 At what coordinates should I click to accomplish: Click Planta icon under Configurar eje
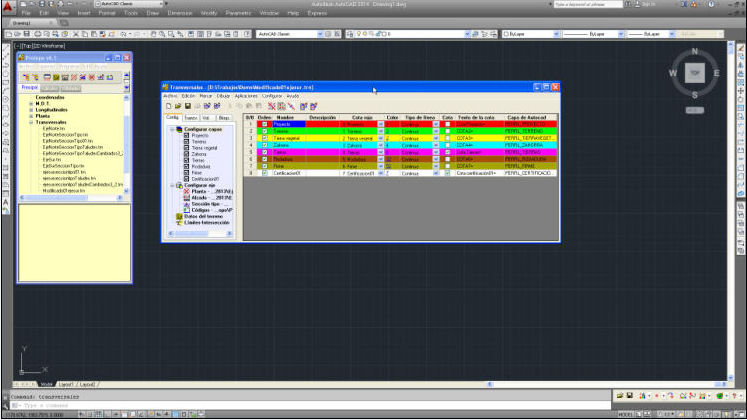tap(186, 191)
